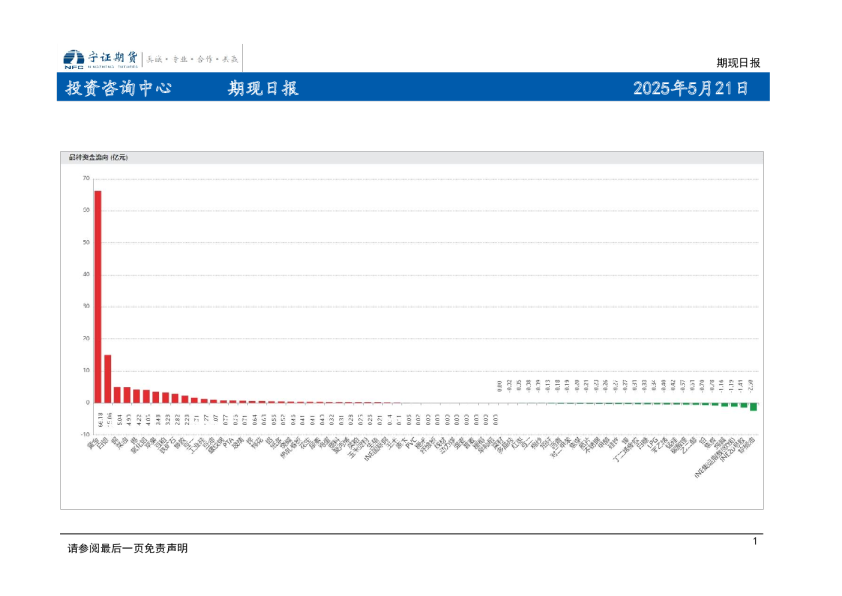Image resolution: width=842 pixels, height=596 pixels.
Task: Click the 66.18 value label below first bar
Action: click(x=98, y=419)
